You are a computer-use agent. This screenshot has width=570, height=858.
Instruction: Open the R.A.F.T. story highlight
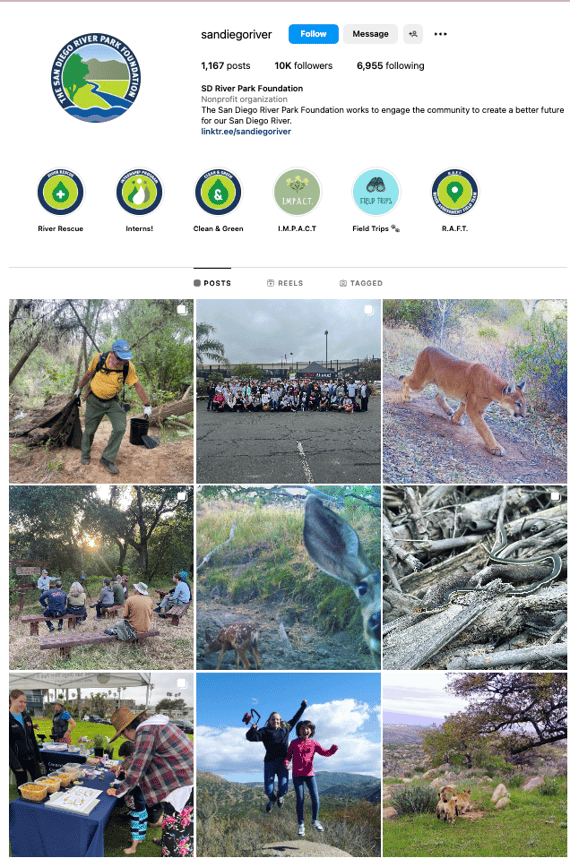(x=455, y=192)
